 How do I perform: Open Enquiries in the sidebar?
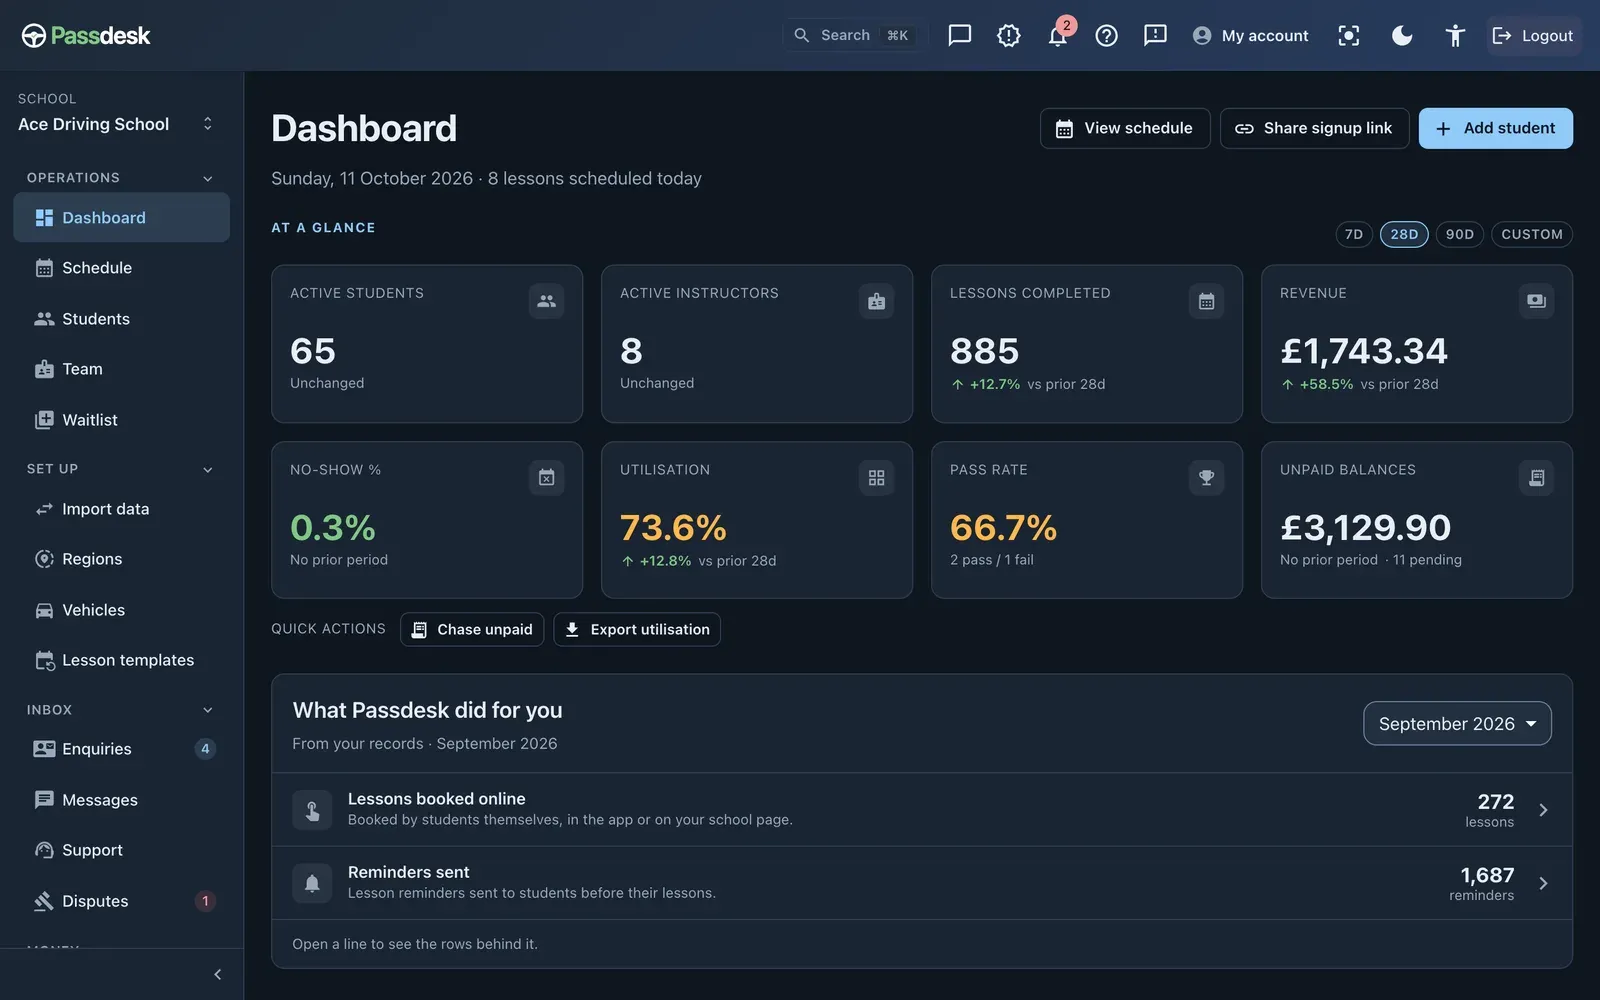tap(121, 749)
